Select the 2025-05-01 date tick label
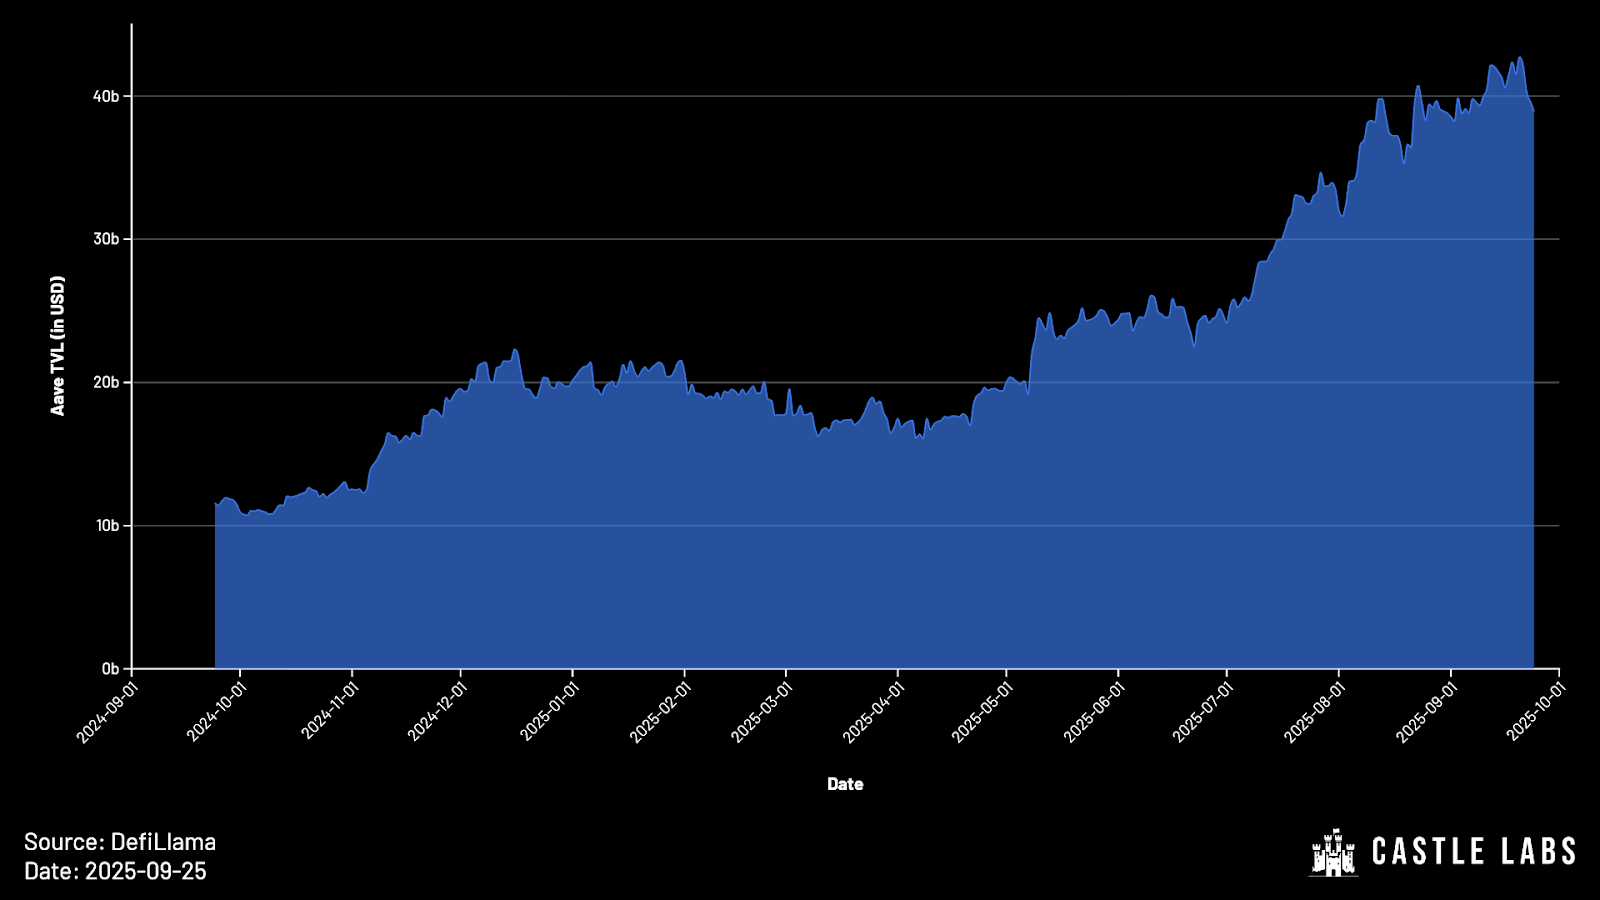Viewport: 1600px width, 900px height. tap(981, 712)
